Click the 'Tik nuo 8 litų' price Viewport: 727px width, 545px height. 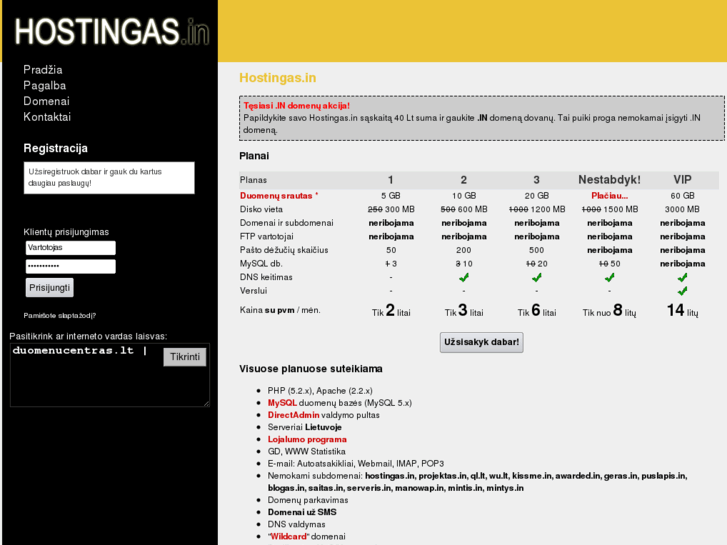click(609, 310)
